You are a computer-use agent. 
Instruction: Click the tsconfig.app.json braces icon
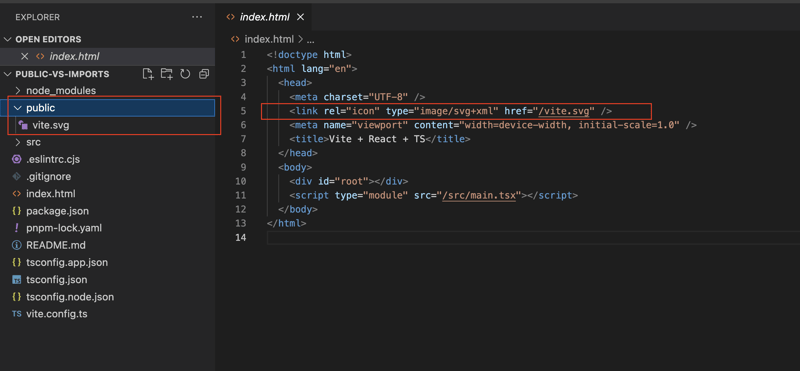(16, 262)
